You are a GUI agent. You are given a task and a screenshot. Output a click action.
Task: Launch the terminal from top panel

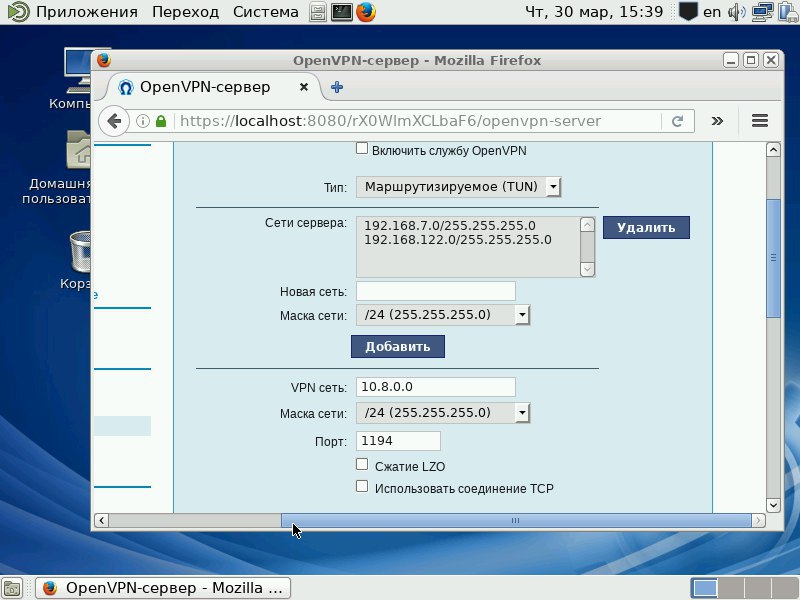(x=341, y=12)
